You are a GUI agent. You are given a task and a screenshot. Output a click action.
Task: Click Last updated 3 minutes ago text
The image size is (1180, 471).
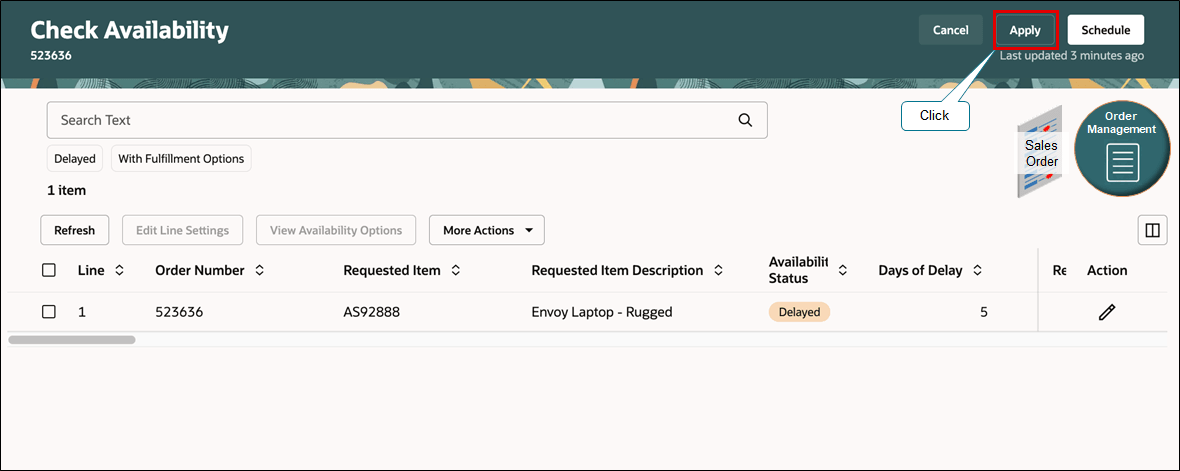click(x=1072, y=56)
